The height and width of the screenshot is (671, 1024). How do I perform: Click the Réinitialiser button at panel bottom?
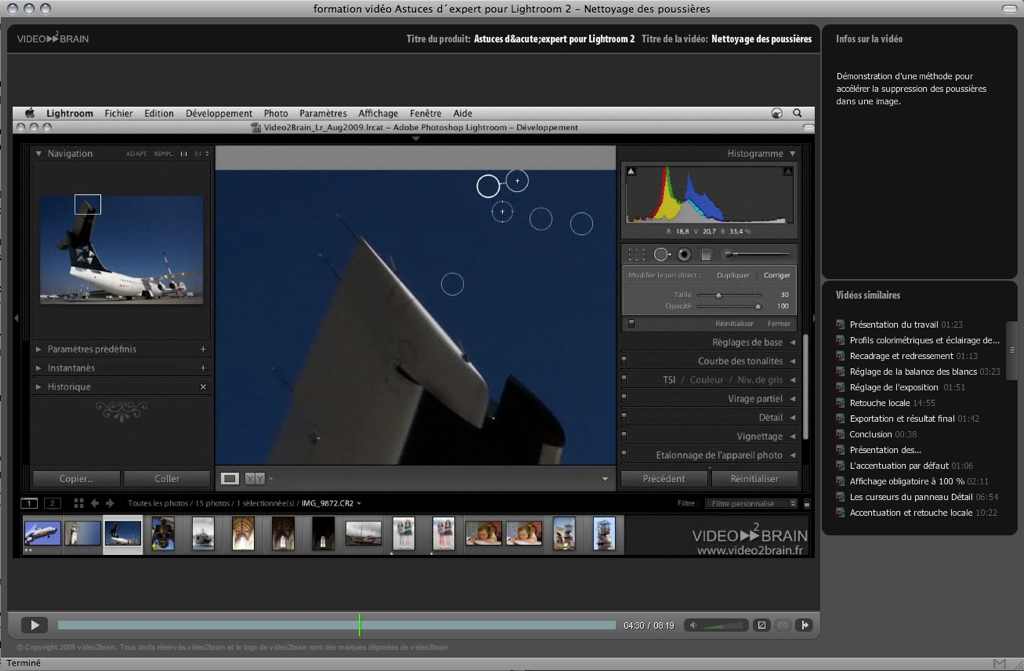coord(754,479)
